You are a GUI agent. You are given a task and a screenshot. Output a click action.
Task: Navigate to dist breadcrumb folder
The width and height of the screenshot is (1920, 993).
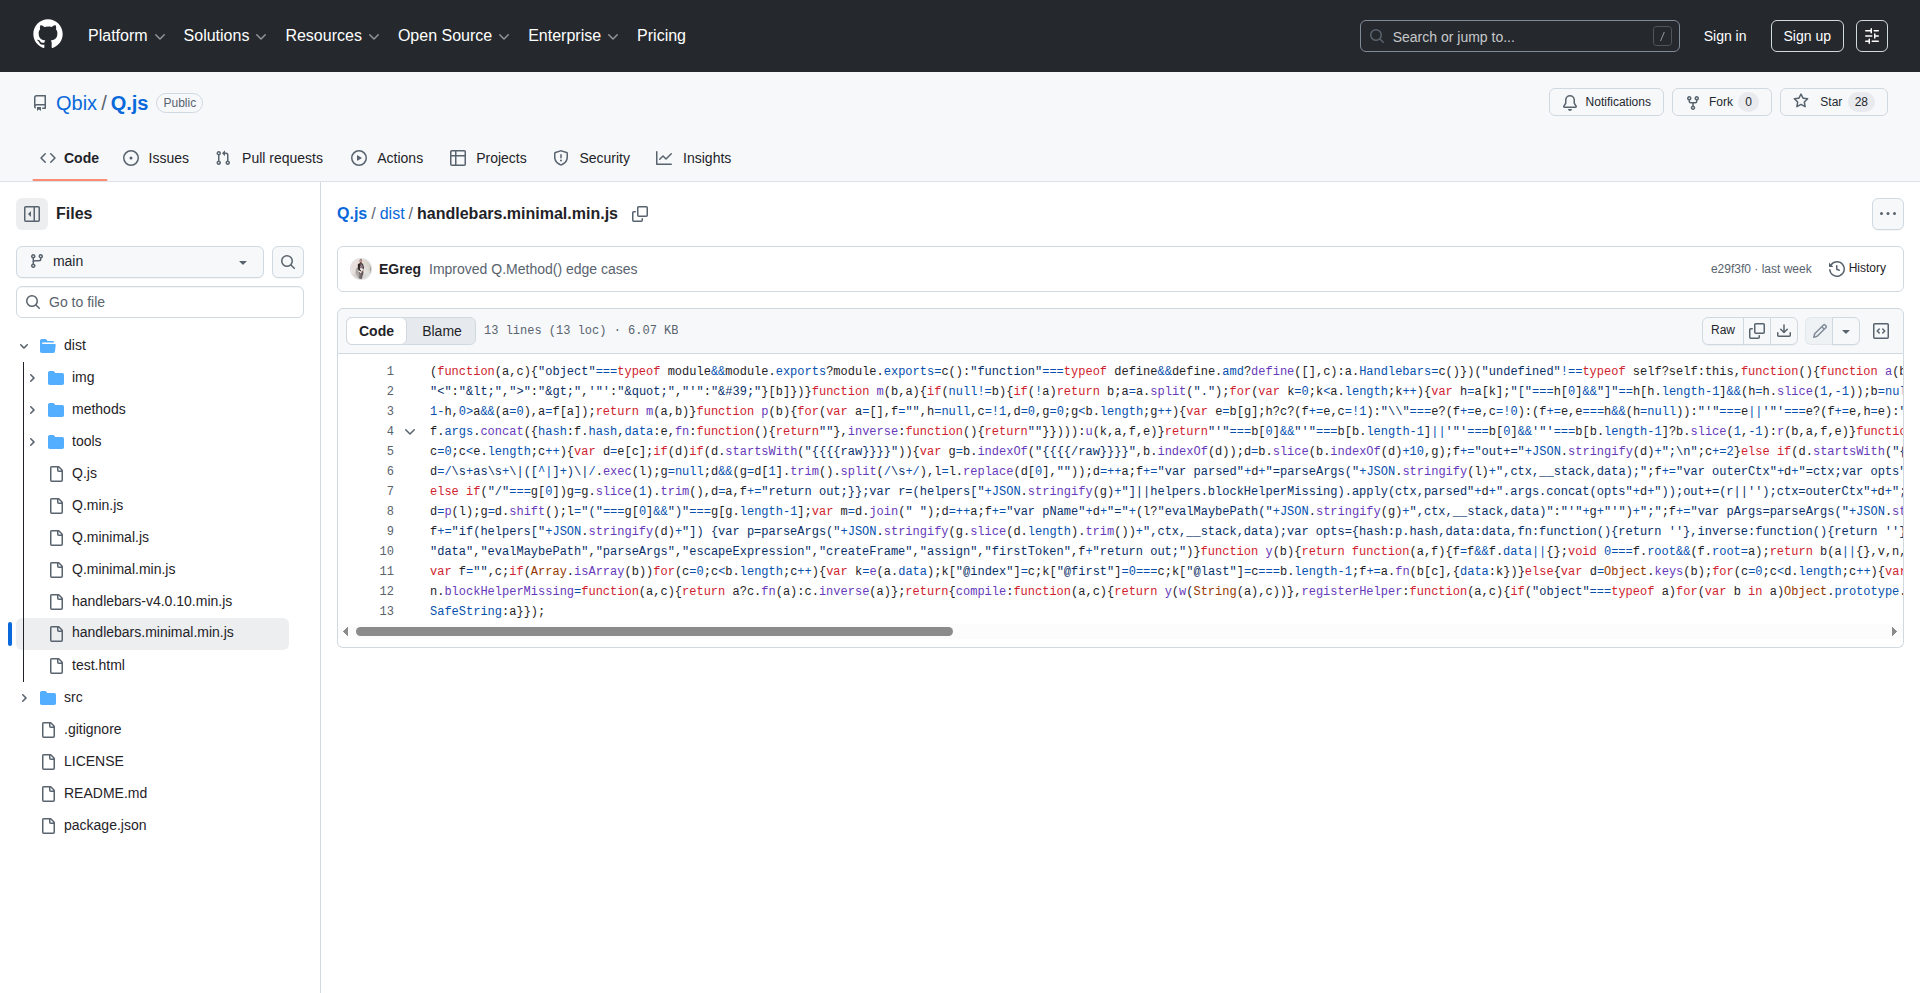(x=392, y=214)
